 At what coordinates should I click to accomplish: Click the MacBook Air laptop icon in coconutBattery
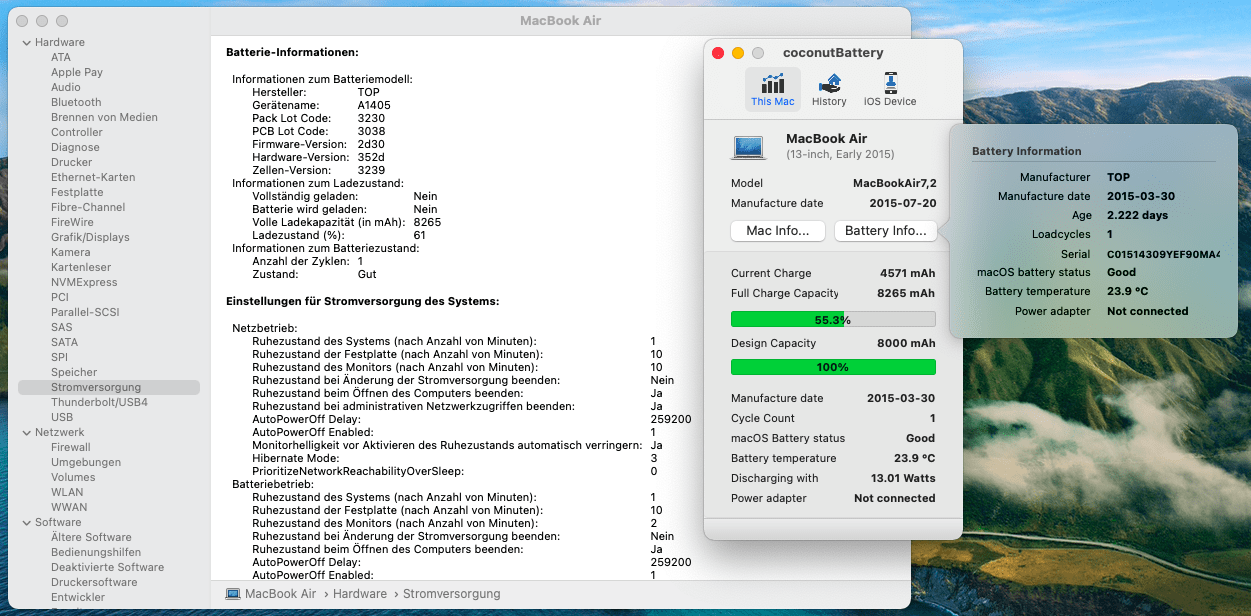(x=748, y=146)
